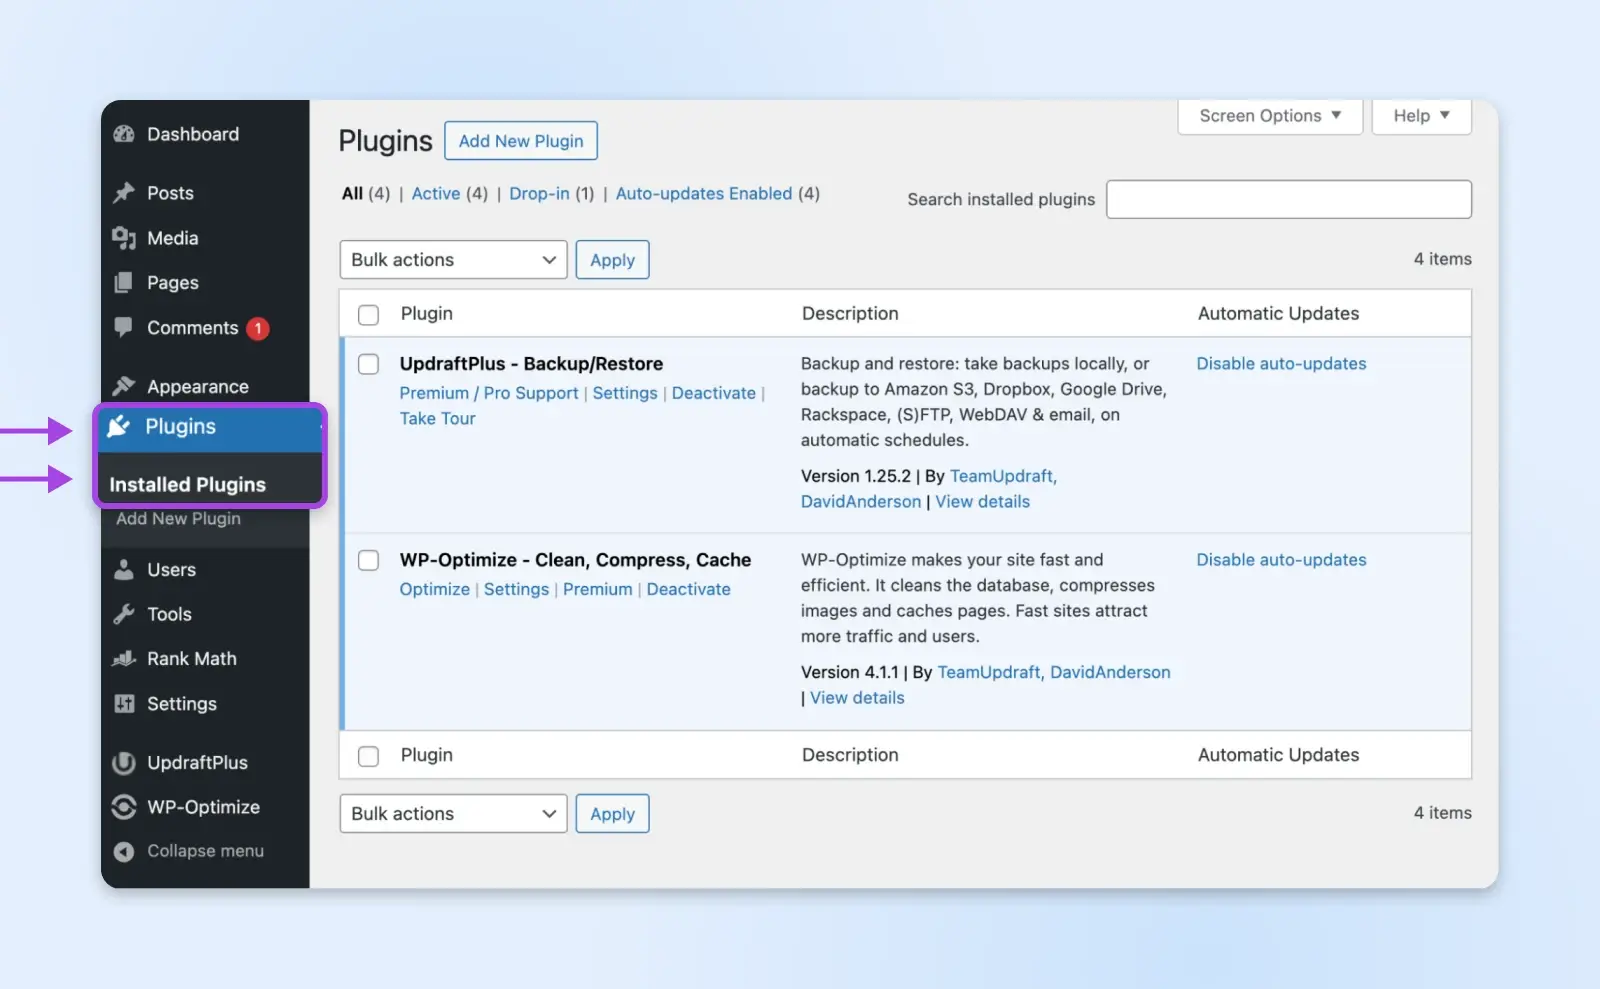Screen dimensions: 1600x989
Task: Focus the Search installed plugins field
Action: 1288,199
